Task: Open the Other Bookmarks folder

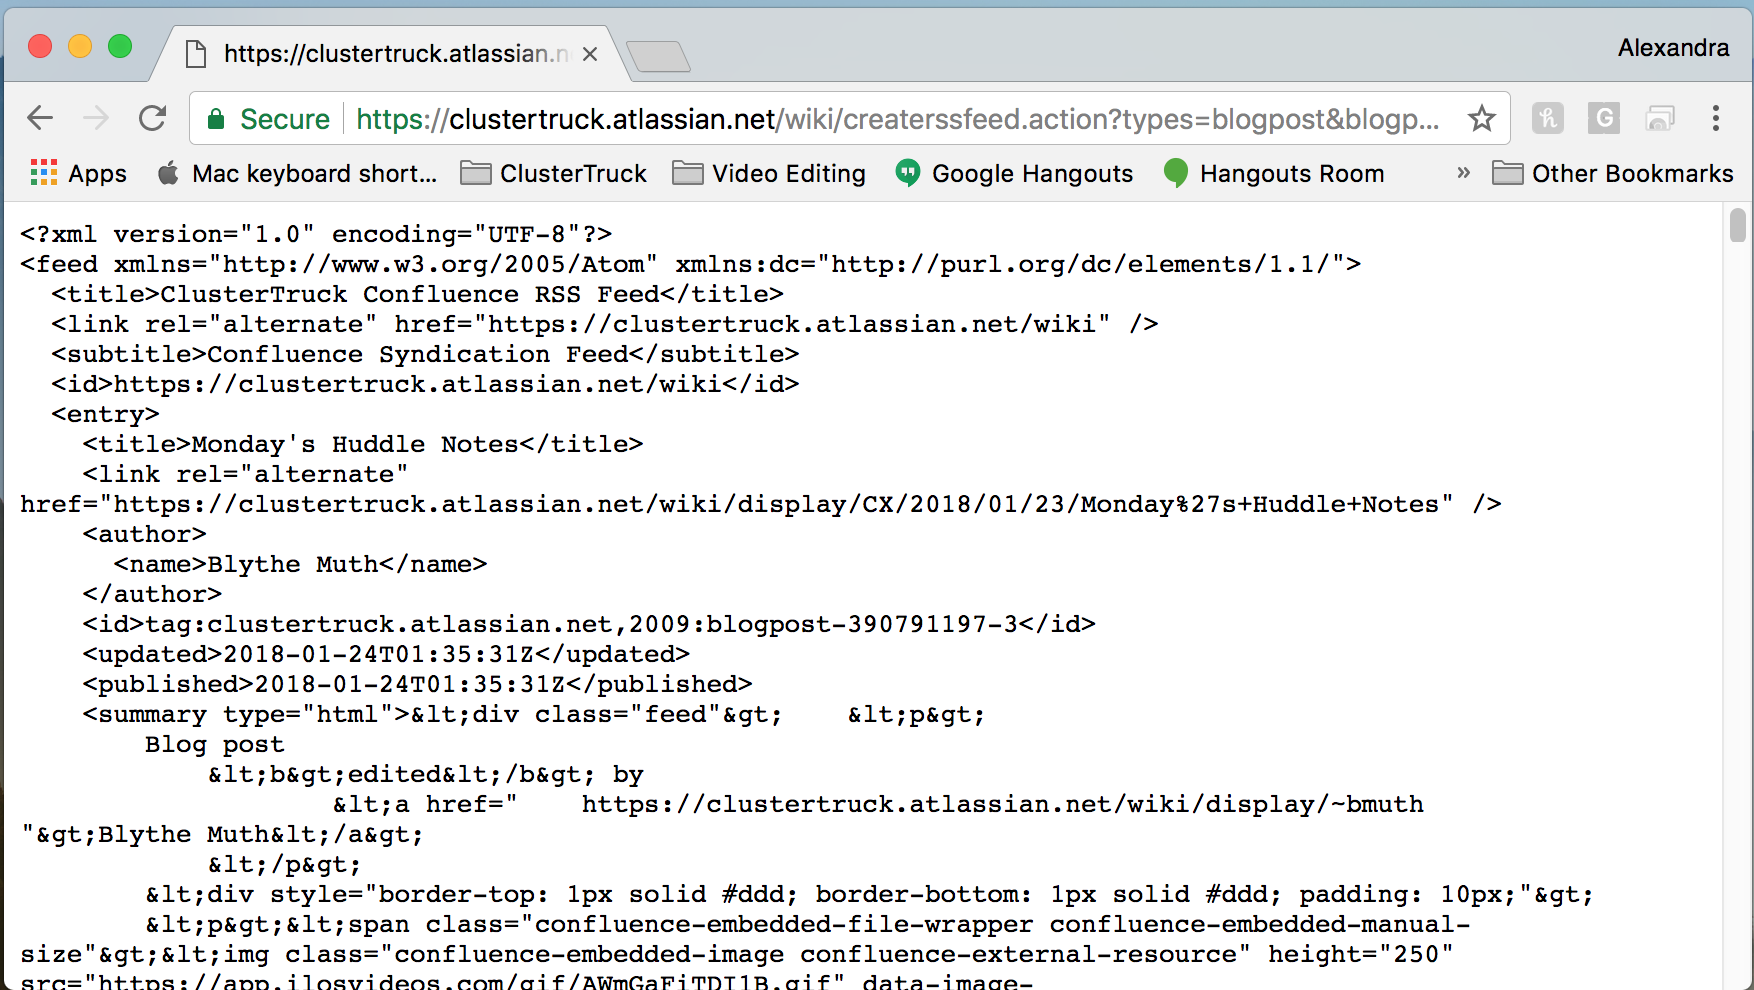Action: (1613, 173)
